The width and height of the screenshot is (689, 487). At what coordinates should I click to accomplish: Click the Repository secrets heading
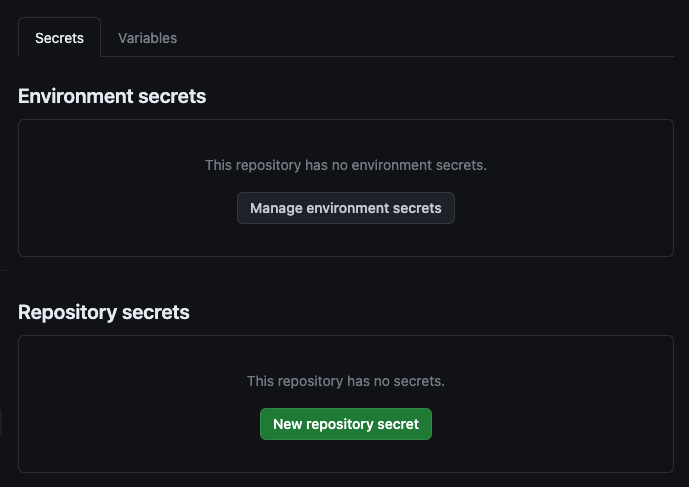pyautogui.click(x=104, y=312)
